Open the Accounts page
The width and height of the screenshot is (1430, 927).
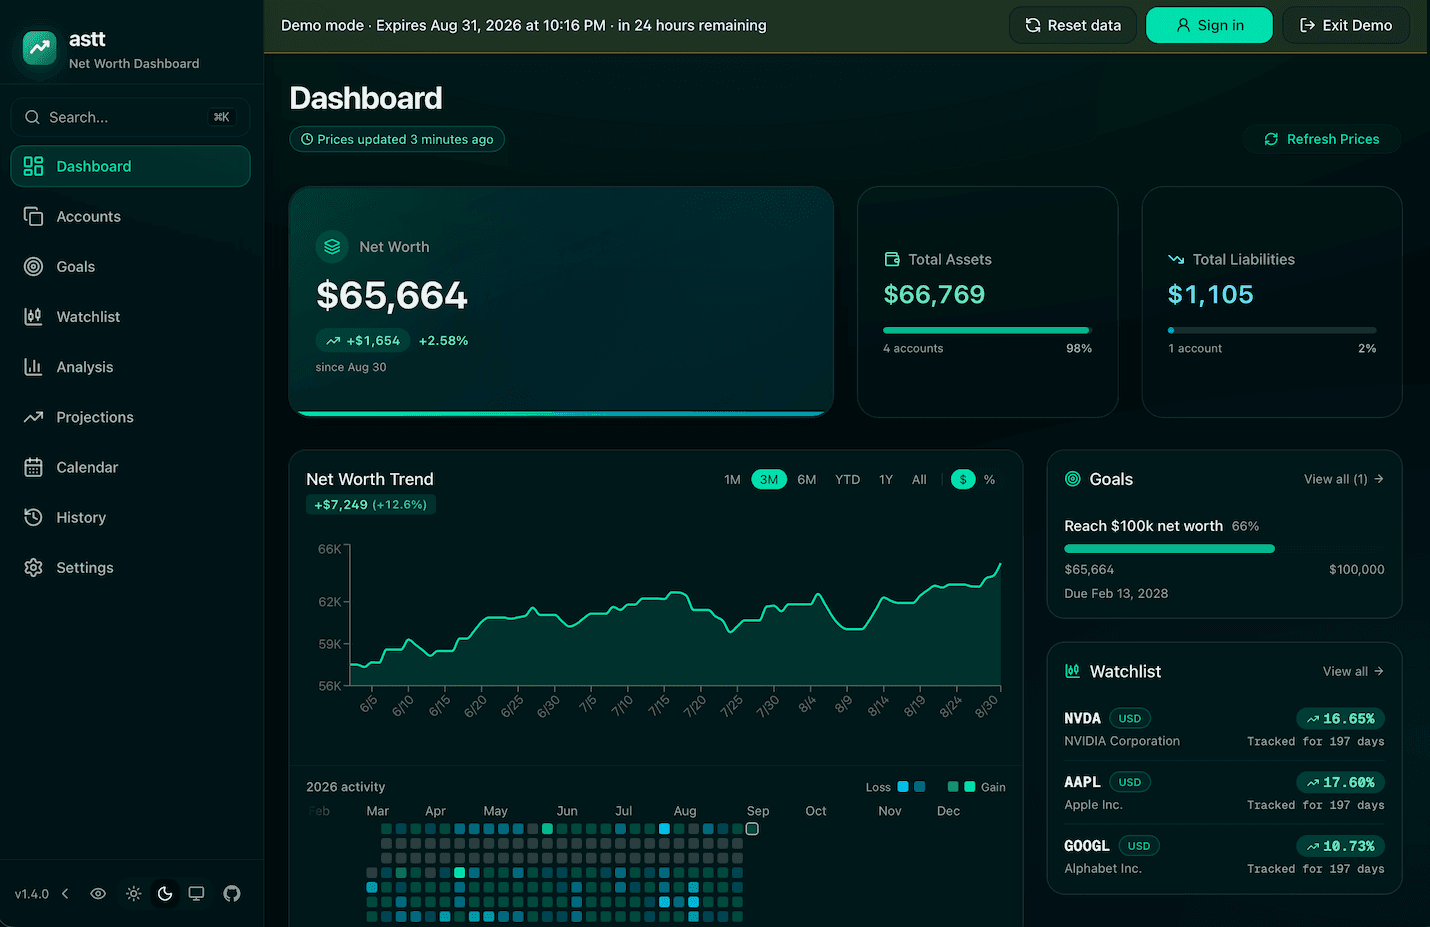130,216
